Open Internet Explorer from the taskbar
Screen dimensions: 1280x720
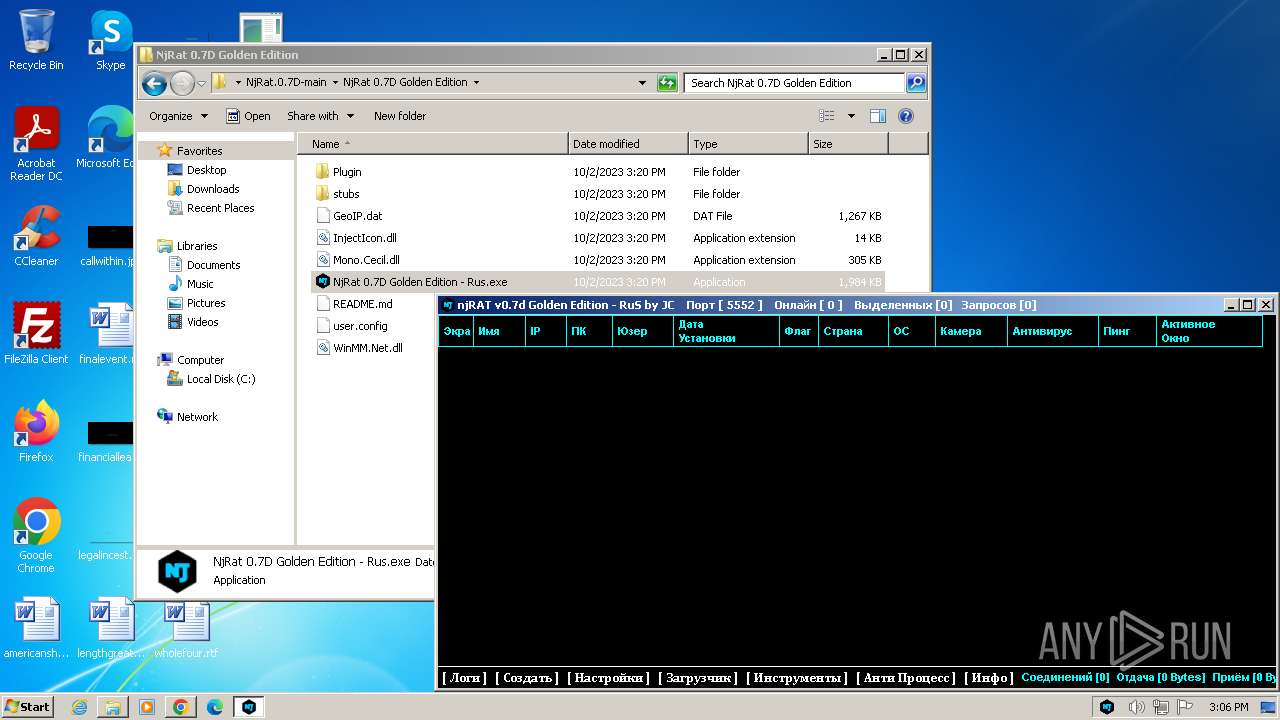tap(79, 707)
